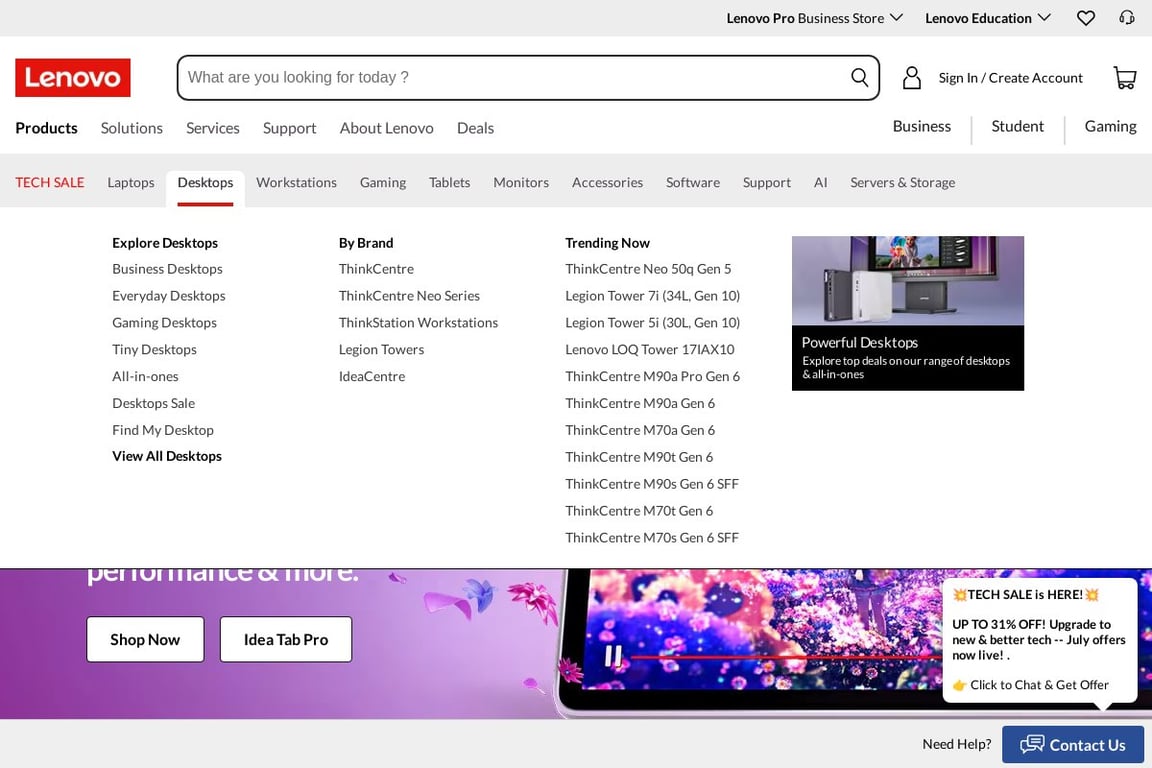Open All-in-ones link
The height and width of the screenshot is (768, 1152).
[x=145, y=376]
